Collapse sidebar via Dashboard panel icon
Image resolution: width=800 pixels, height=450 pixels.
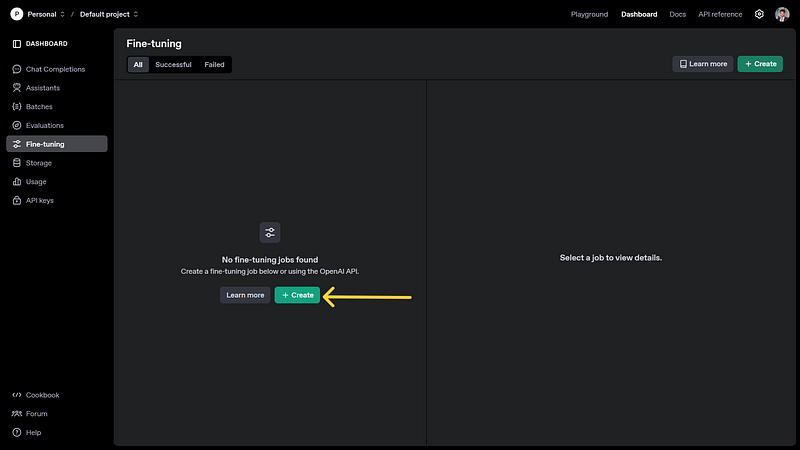click(17, 44)
